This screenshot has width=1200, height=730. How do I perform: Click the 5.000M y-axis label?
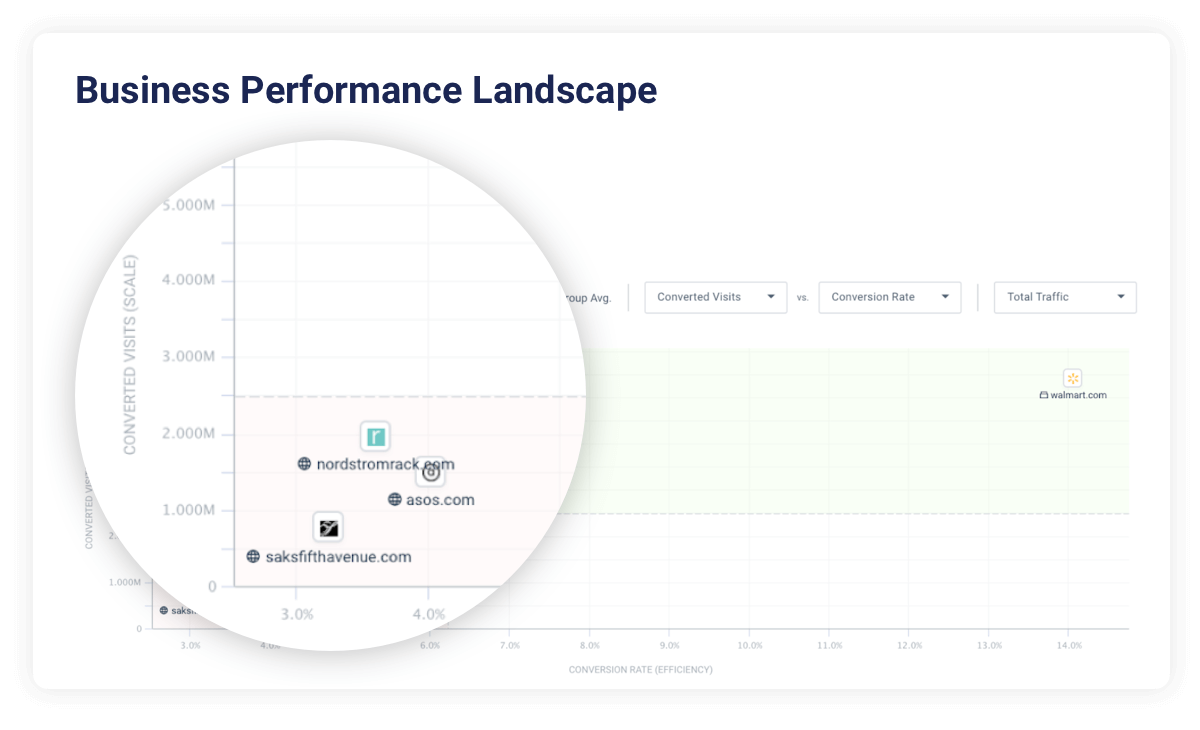point(189,205)
